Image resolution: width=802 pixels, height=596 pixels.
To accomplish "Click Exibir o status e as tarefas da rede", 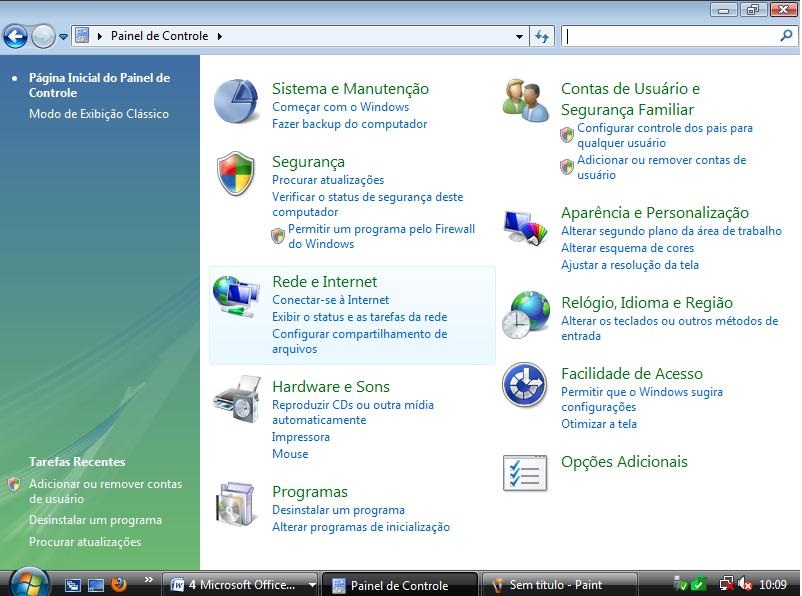I will (360, 317).
